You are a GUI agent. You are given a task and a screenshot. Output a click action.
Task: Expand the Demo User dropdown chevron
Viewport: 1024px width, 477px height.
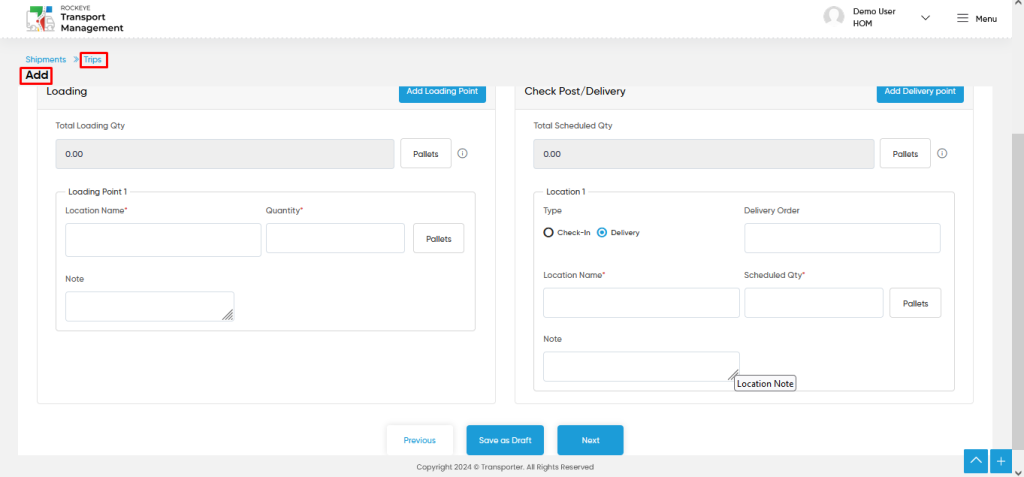925,18
